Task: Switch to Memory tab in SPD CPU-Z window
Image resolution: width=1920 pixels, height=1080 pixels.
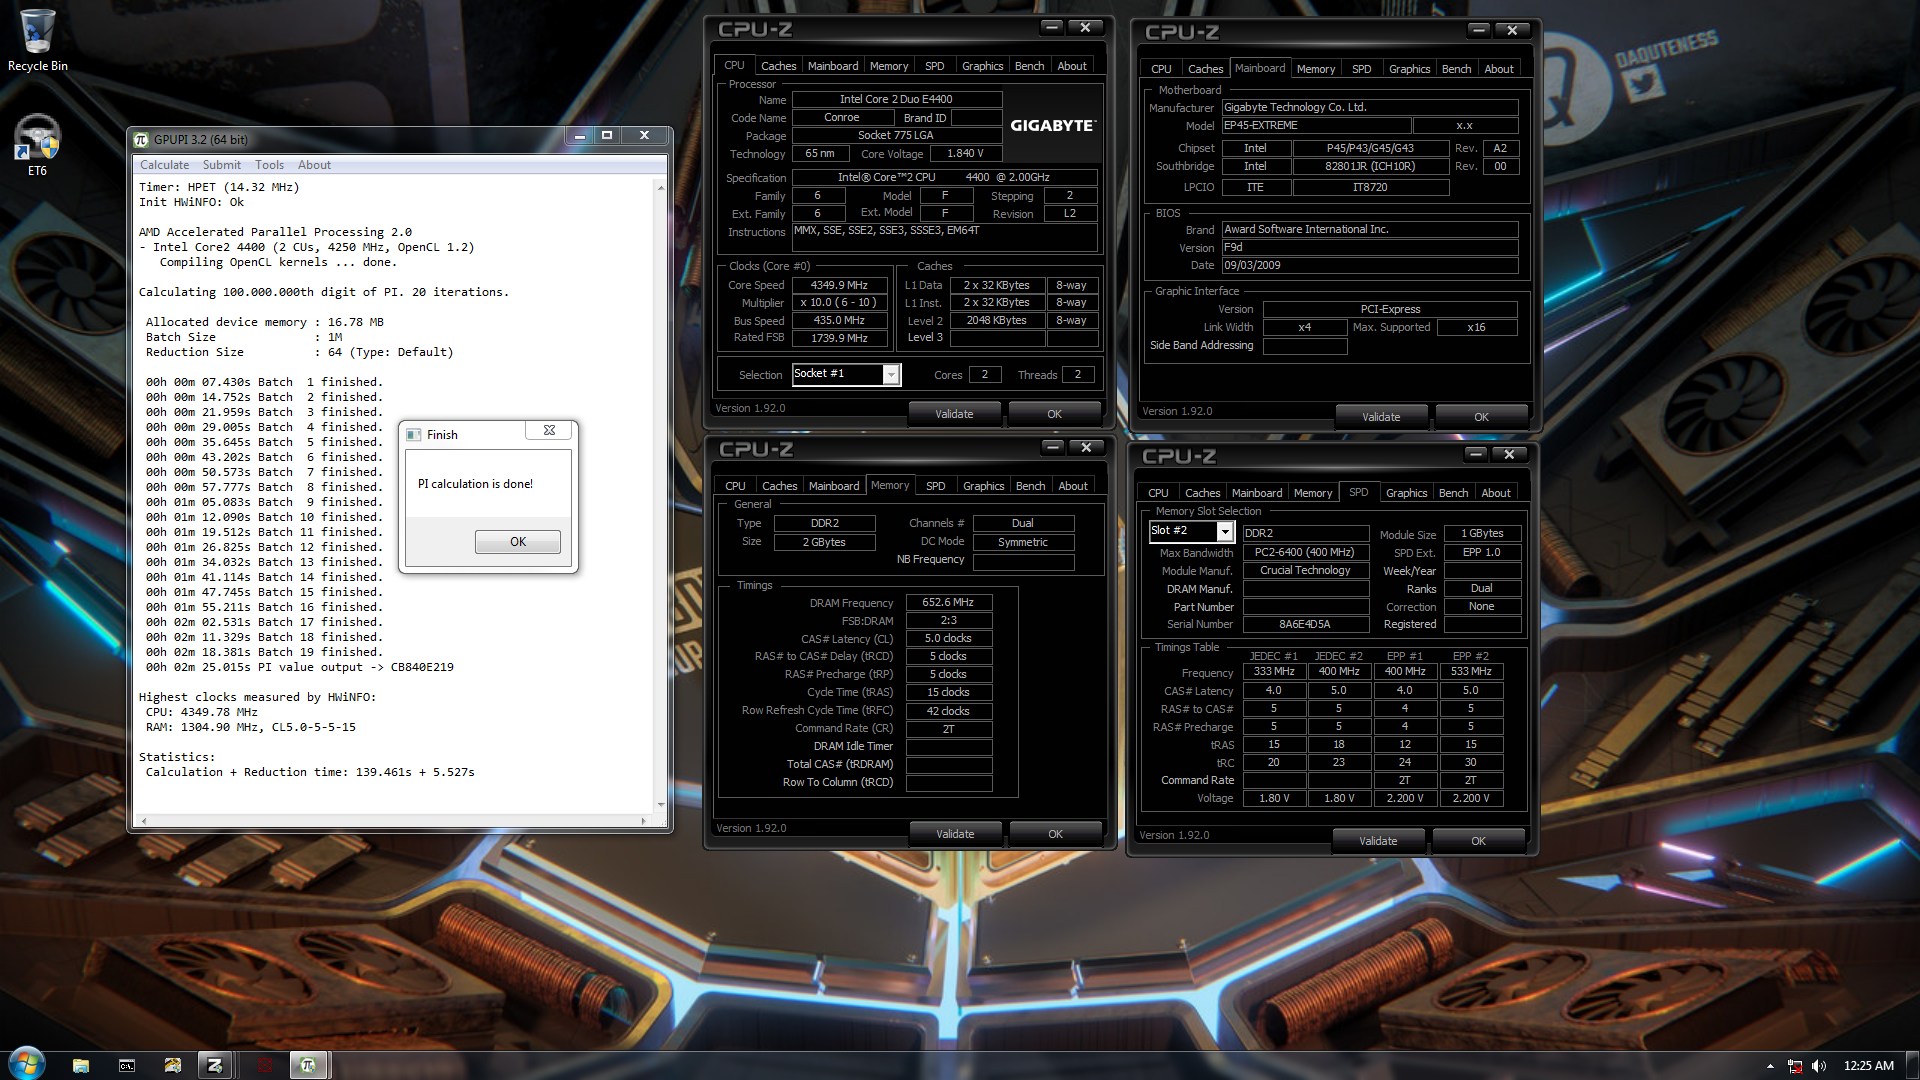Action: click(x=1313, y=493)
